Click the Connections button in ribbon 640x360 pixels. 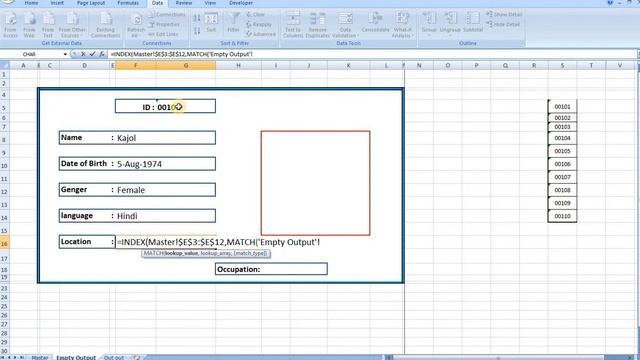pos(167,15)
